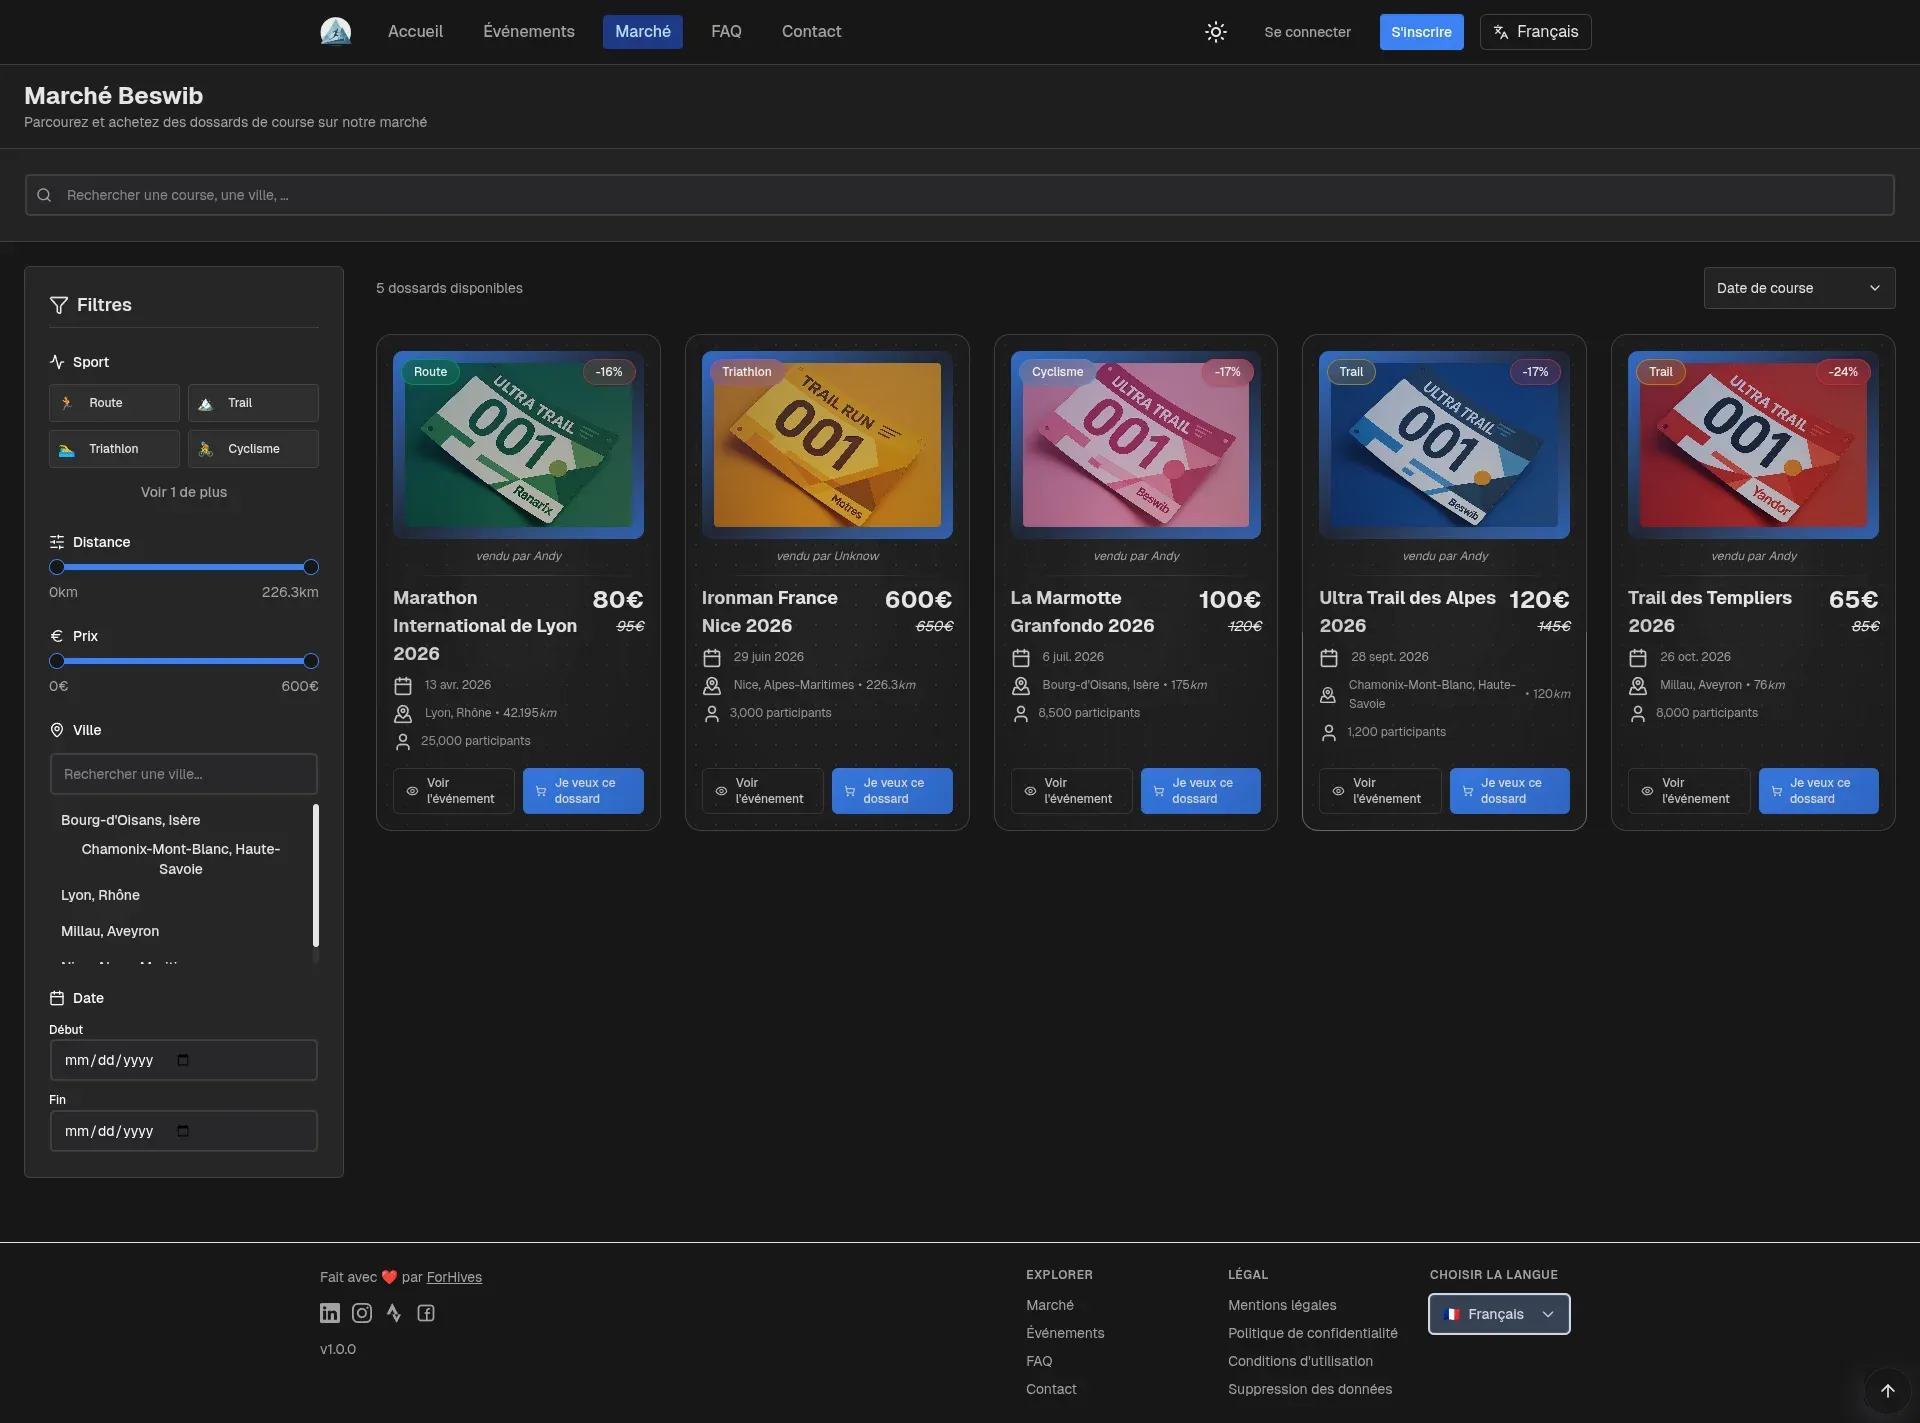Open the header Français language menu
Viewport: 1920px width, 1423px height.
coord(1535,32)
